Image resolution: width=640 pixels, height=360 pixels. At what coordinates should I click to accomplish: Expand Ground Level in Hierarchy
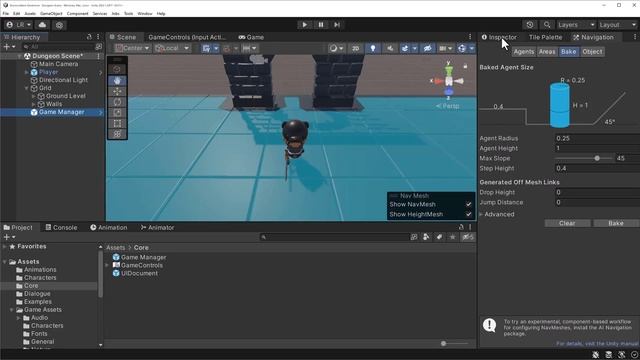[x=34, y=96]
